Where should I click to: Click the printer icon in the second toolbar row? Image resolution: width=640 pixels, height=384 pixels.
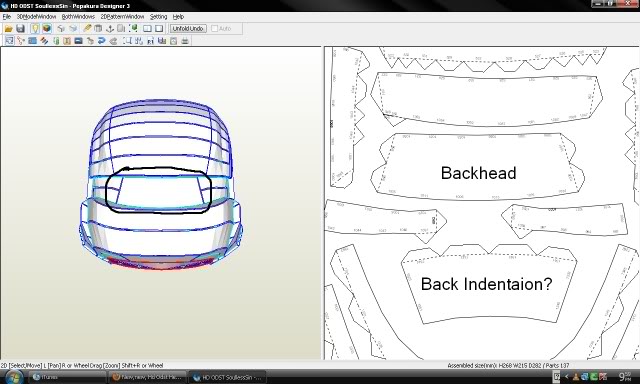pyautogui.click(x=185, y=41)
